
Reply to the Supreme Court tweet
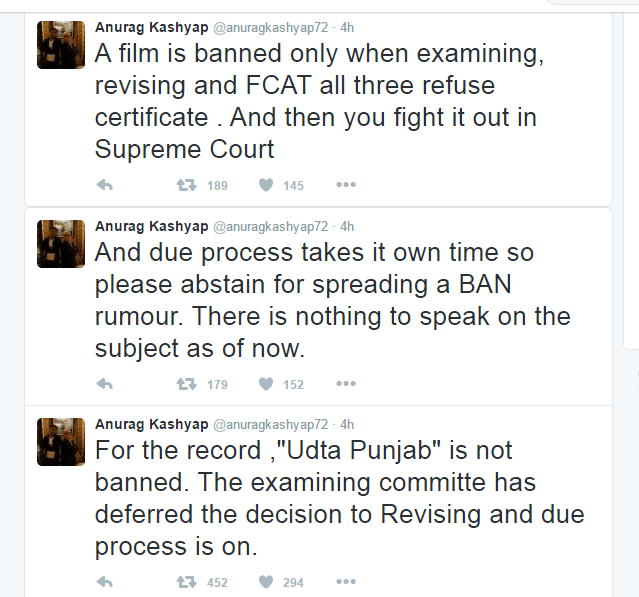[x=104, y=185]
